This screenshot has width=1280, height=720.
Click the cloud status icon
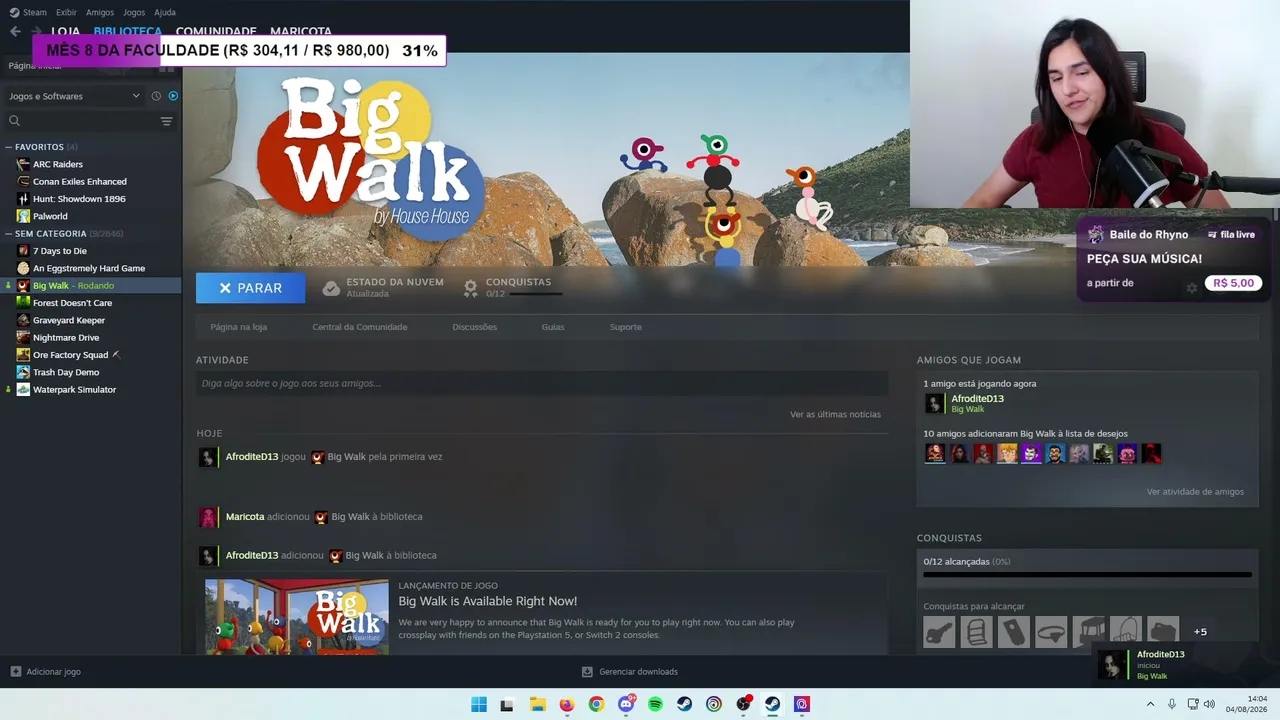(x=331, y=288)
